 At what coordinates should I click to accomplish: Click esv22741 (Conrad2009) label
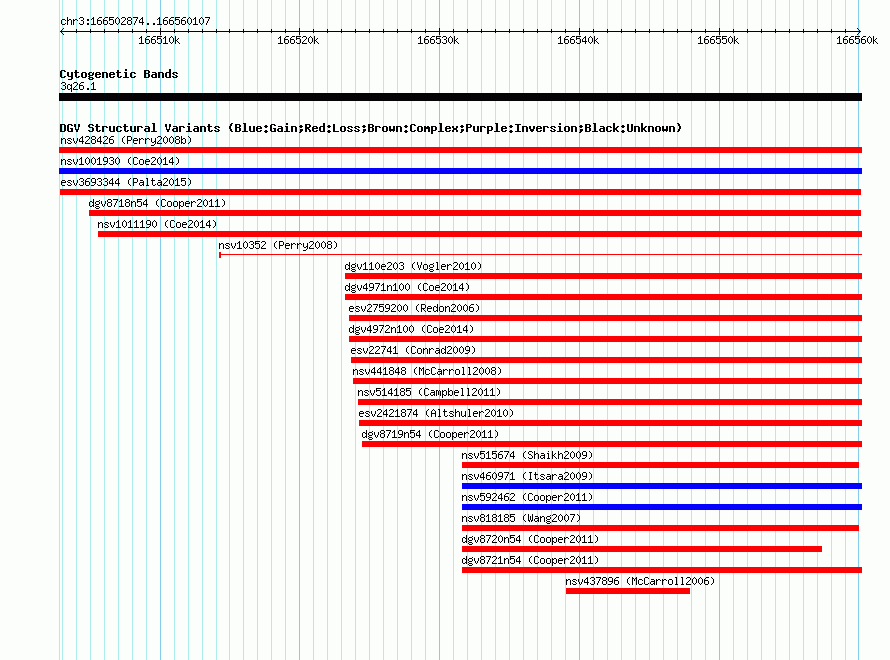(x=413, y=350)
